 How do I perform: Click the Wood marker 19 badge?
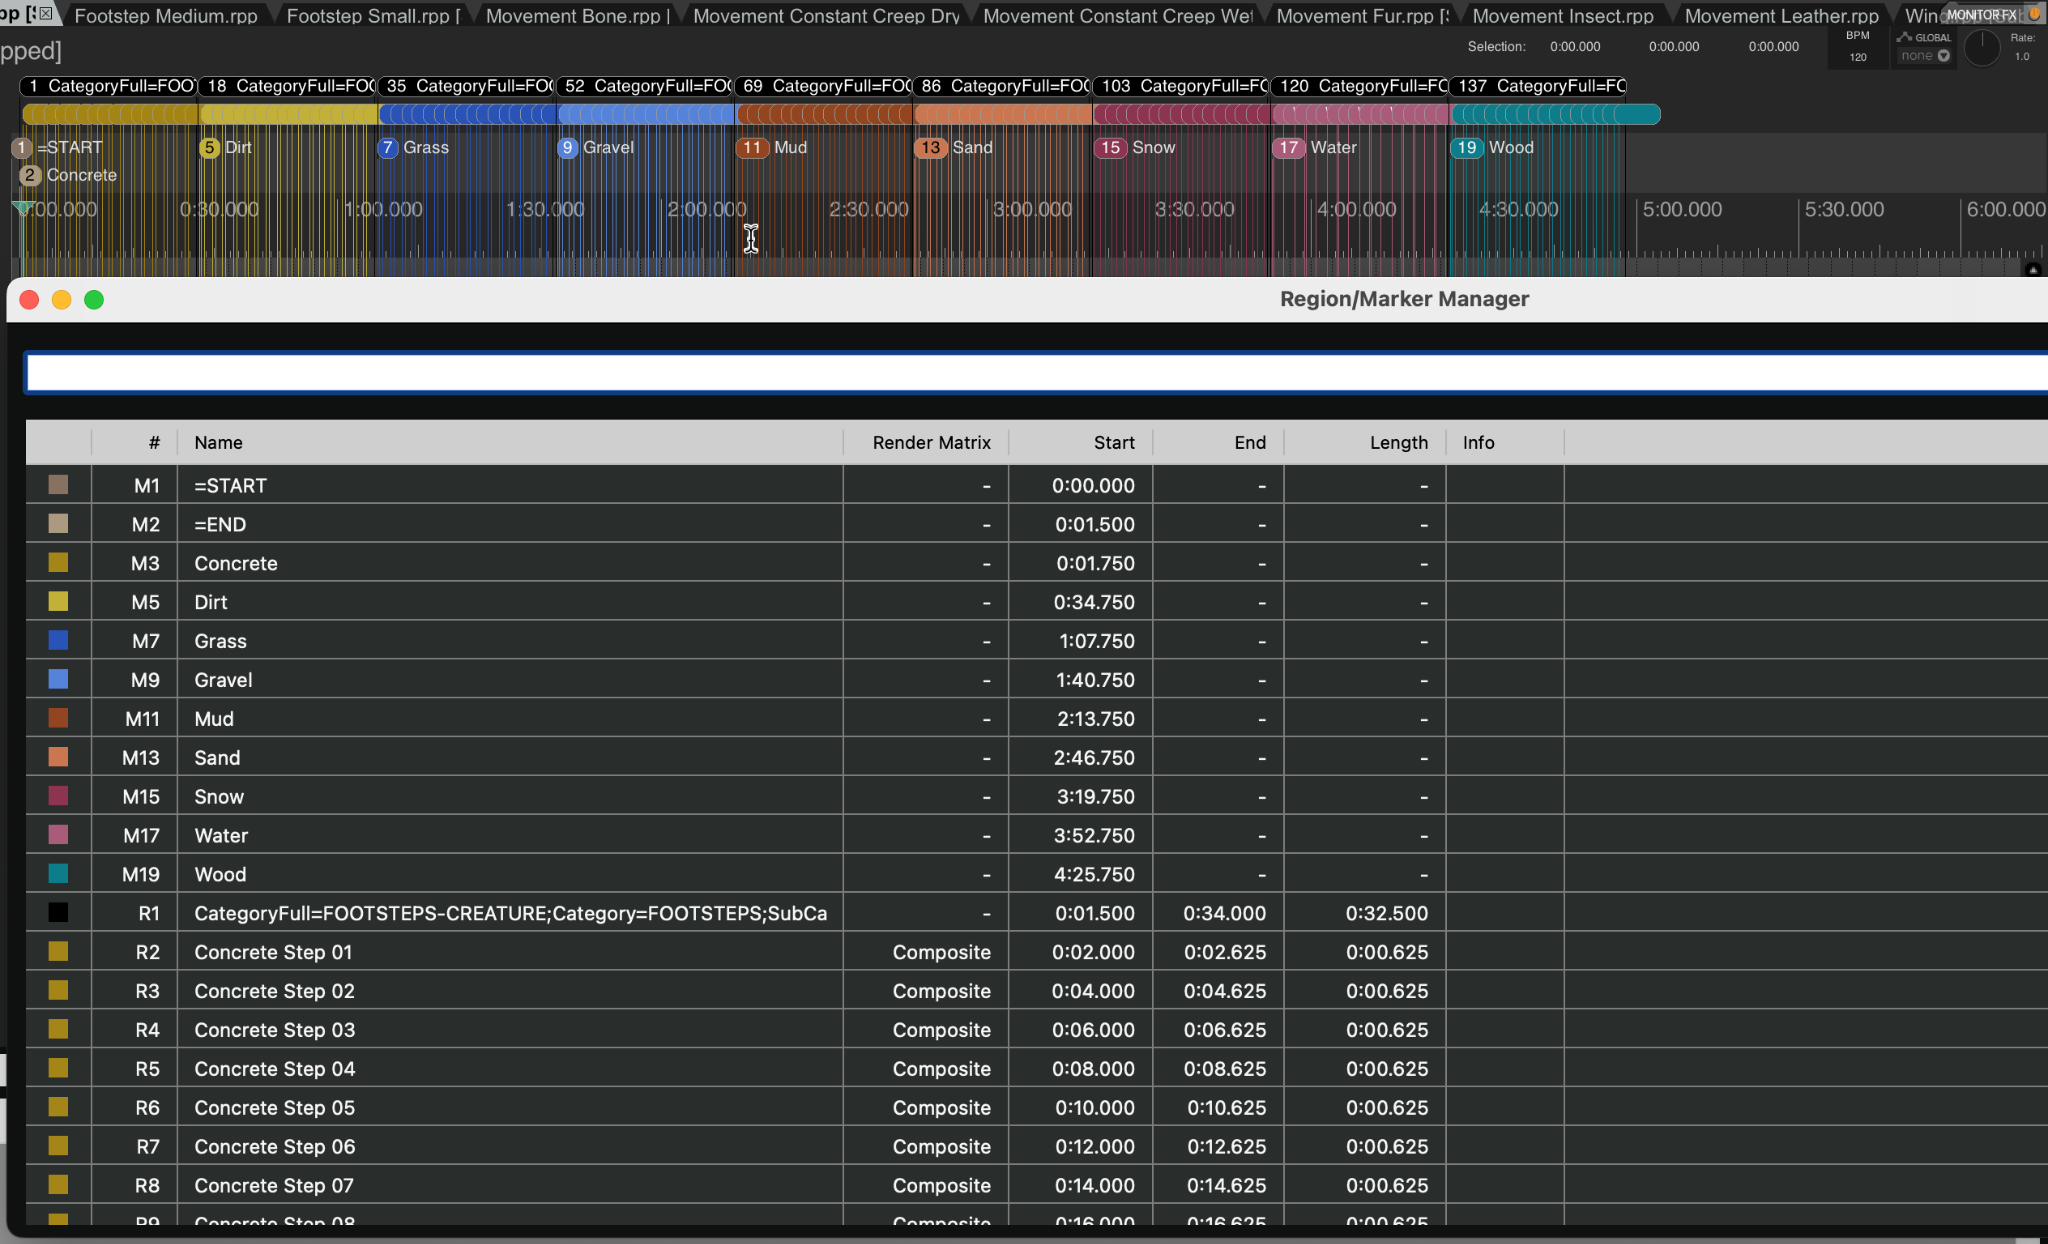click(x=1466, y=147)
